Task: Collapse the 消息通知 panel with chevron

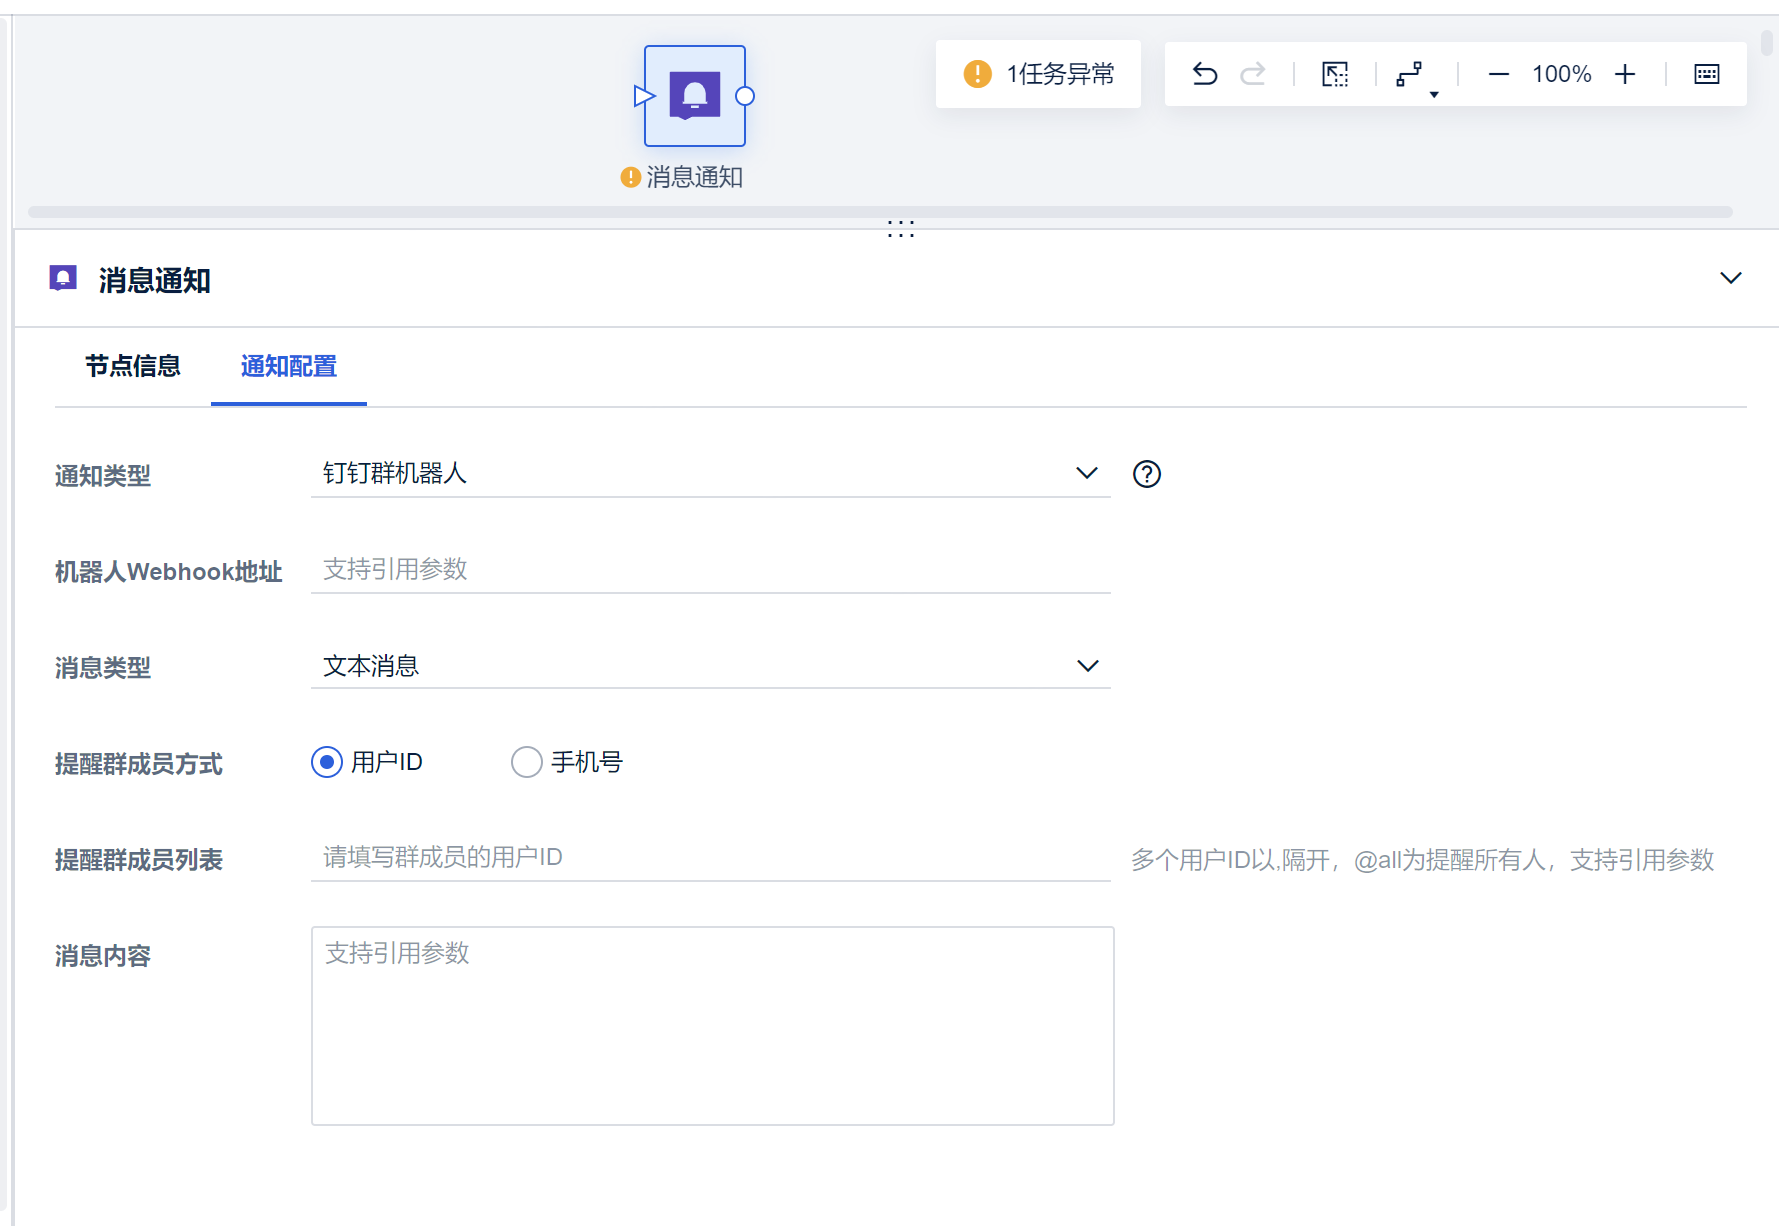Action: 1730,278
